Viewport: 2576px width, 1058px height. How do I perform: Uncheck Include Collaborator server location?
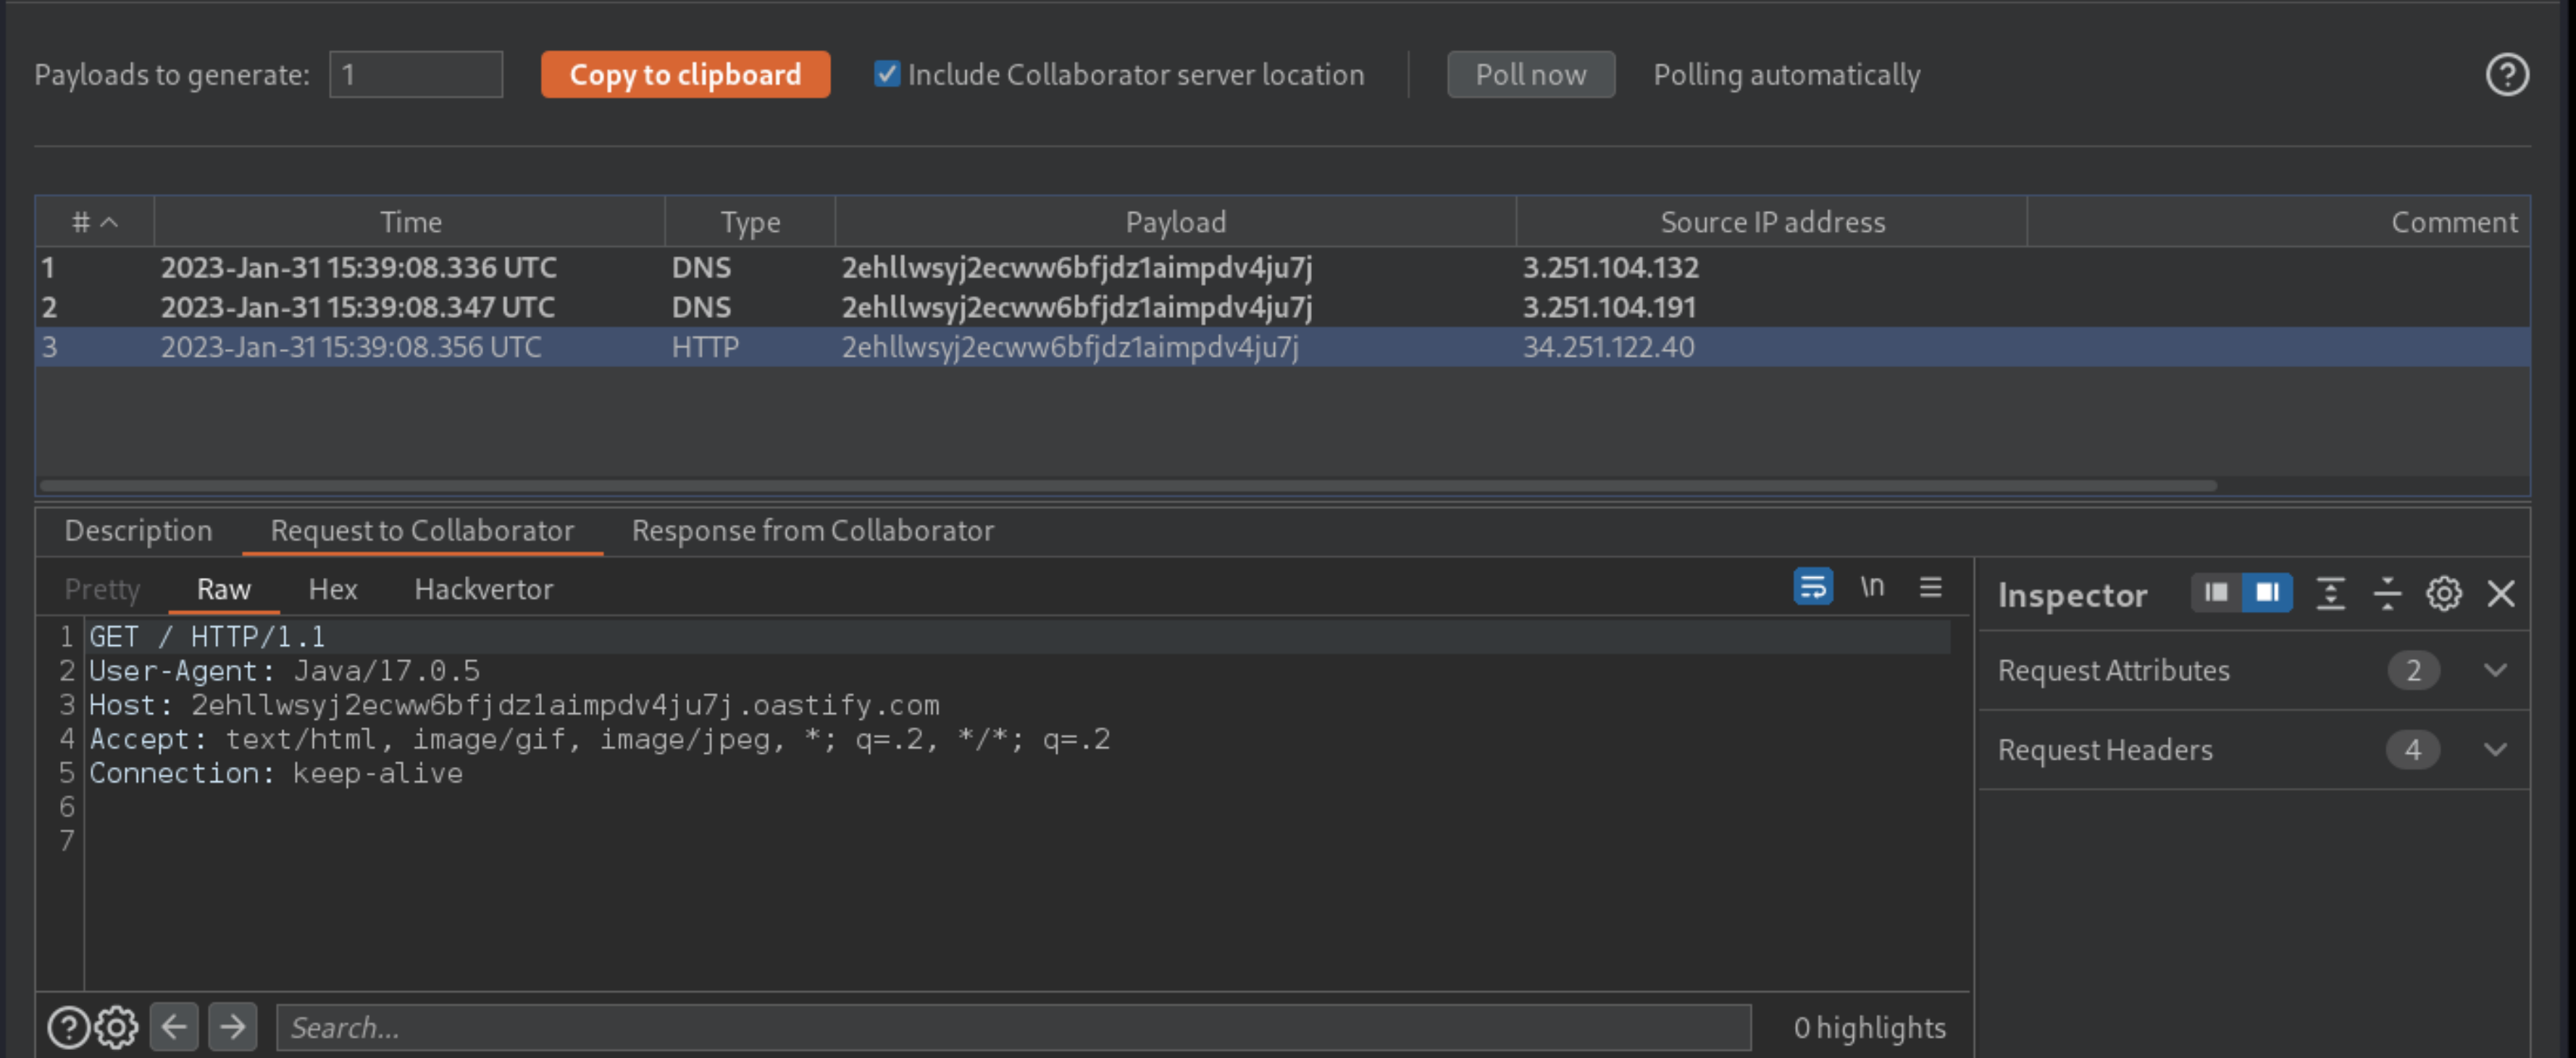pyautogui.click(x=887, y=74)
